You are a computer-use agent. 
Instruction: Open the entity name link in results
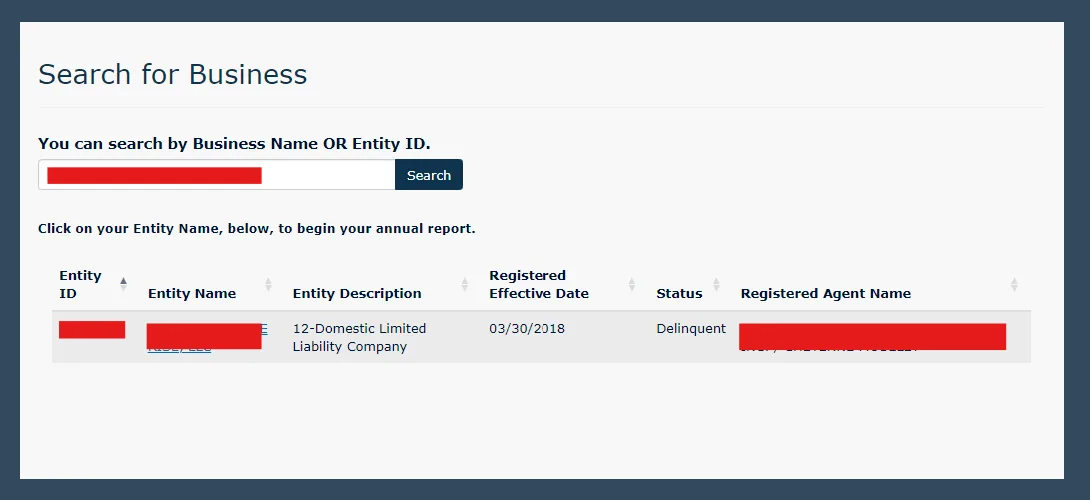point(207,337)
